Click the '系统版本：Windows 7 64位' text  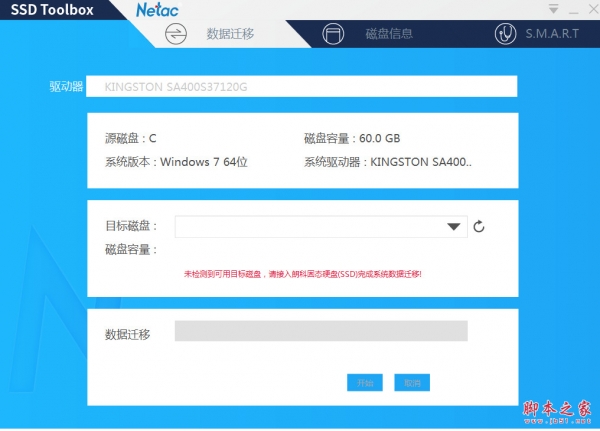point(176,162)
